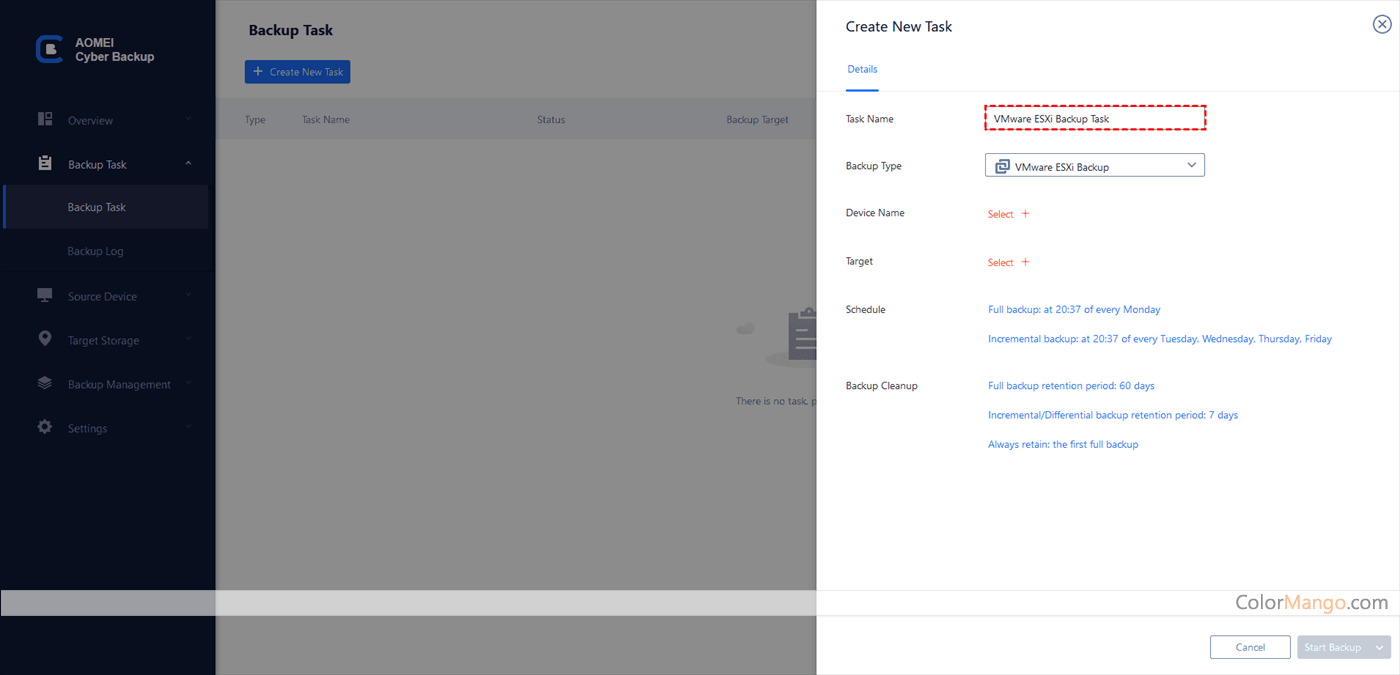Collapse the Backup Task sidebar section

click(188, 164)
